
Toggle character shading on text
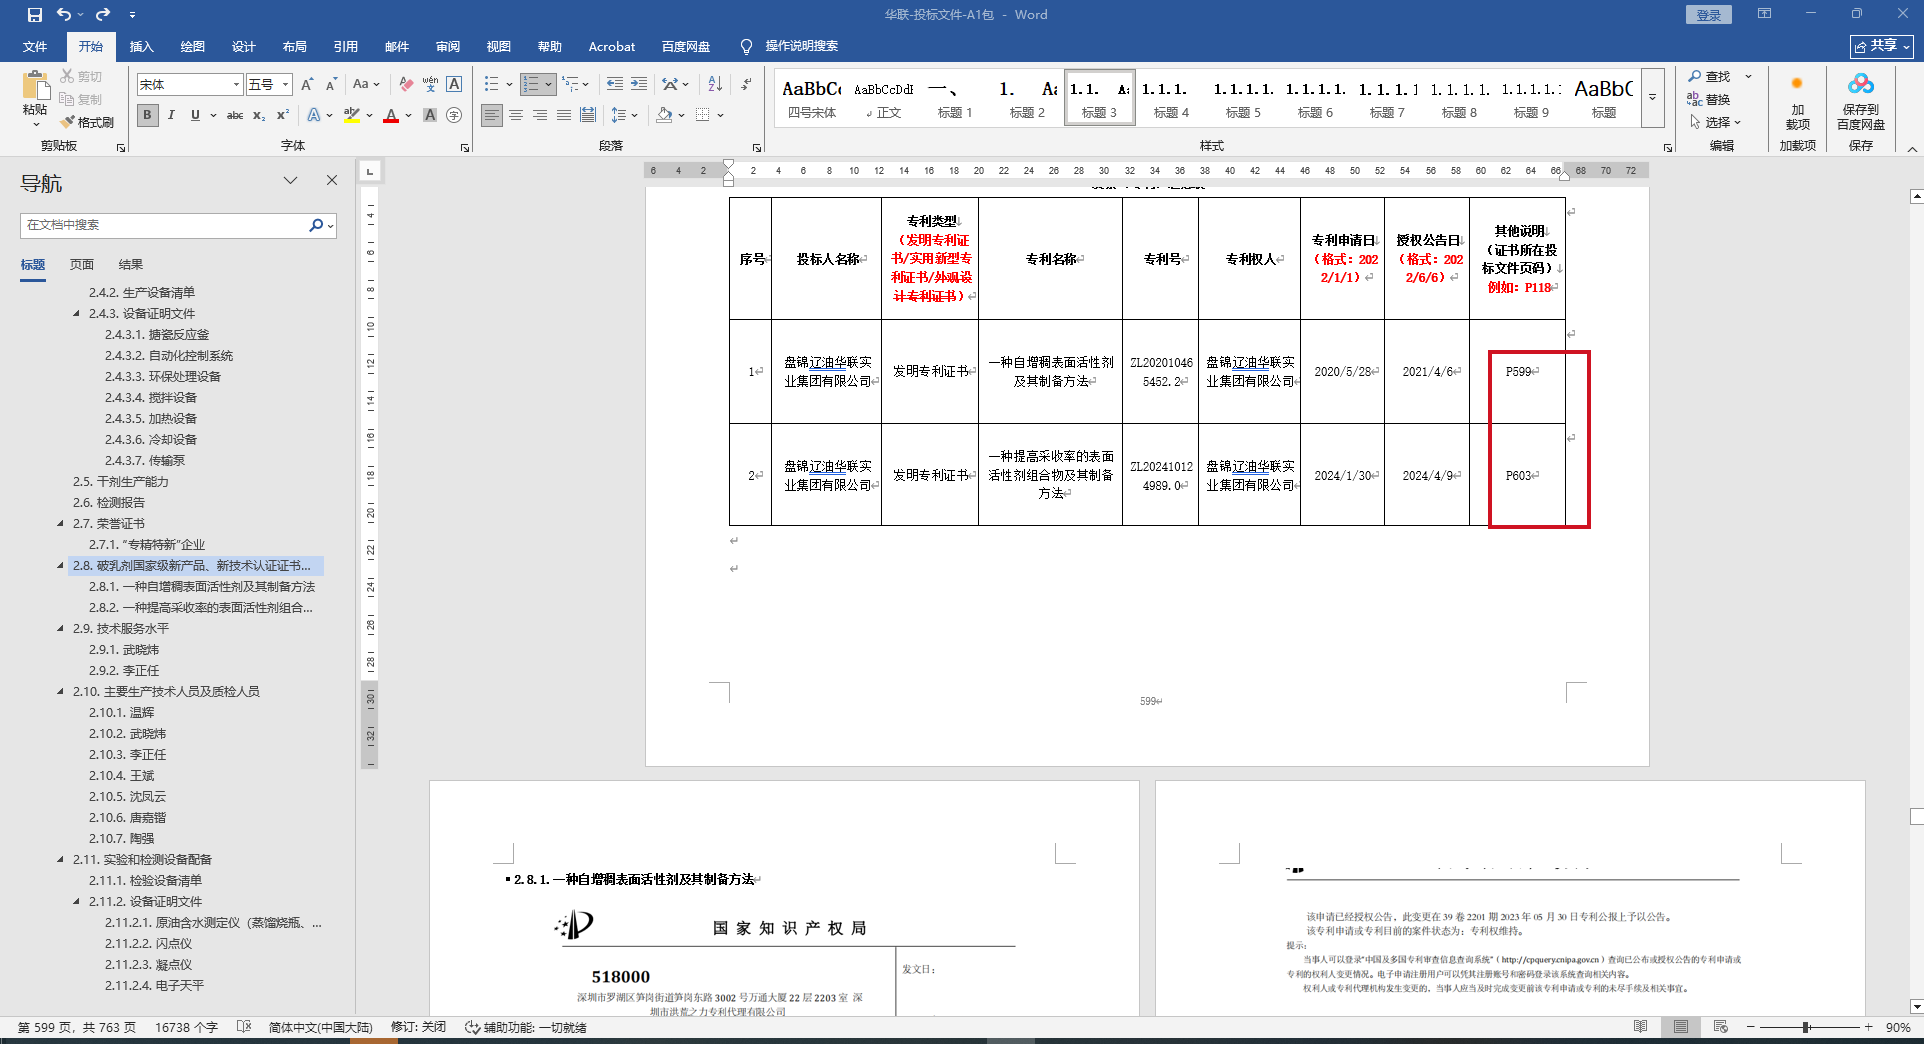pyautogui.click(x=430, y=116)
